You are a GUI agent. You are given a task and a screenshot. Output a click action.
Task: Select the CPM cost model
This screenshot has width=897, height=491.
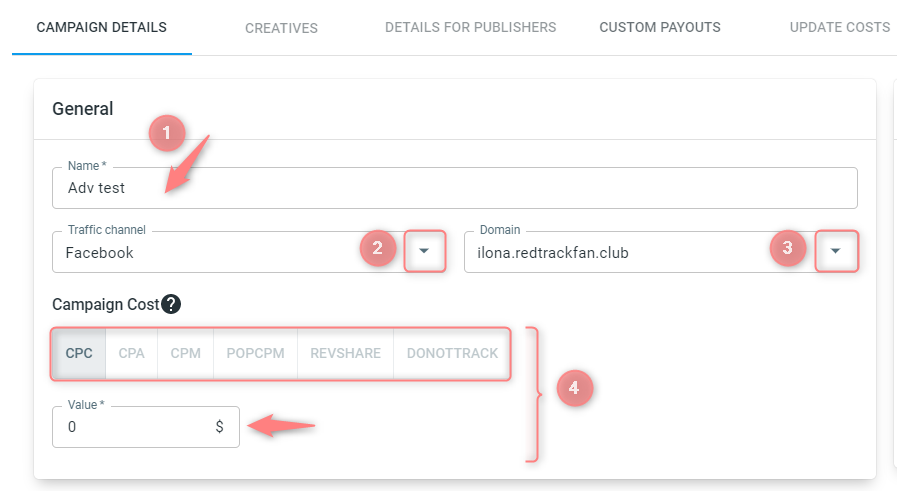tap(185, 354)
